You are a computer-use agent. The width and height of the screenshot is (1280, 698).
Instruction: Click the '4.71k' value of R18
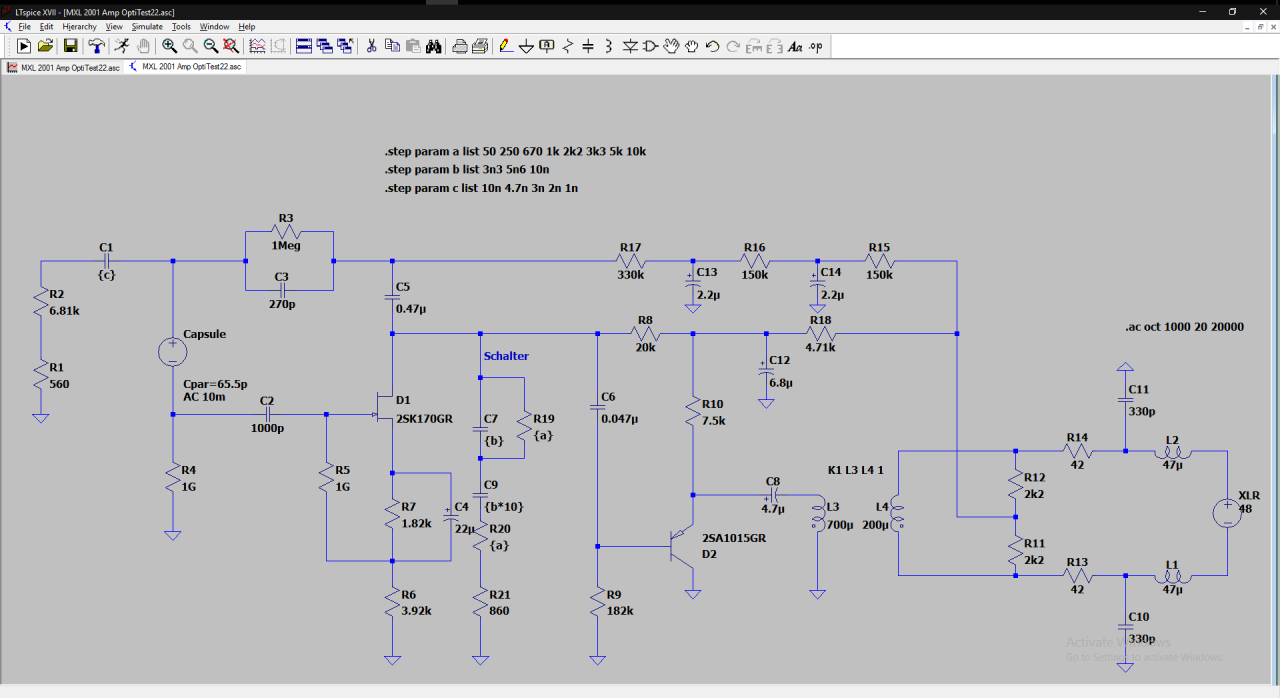point(820,347)
